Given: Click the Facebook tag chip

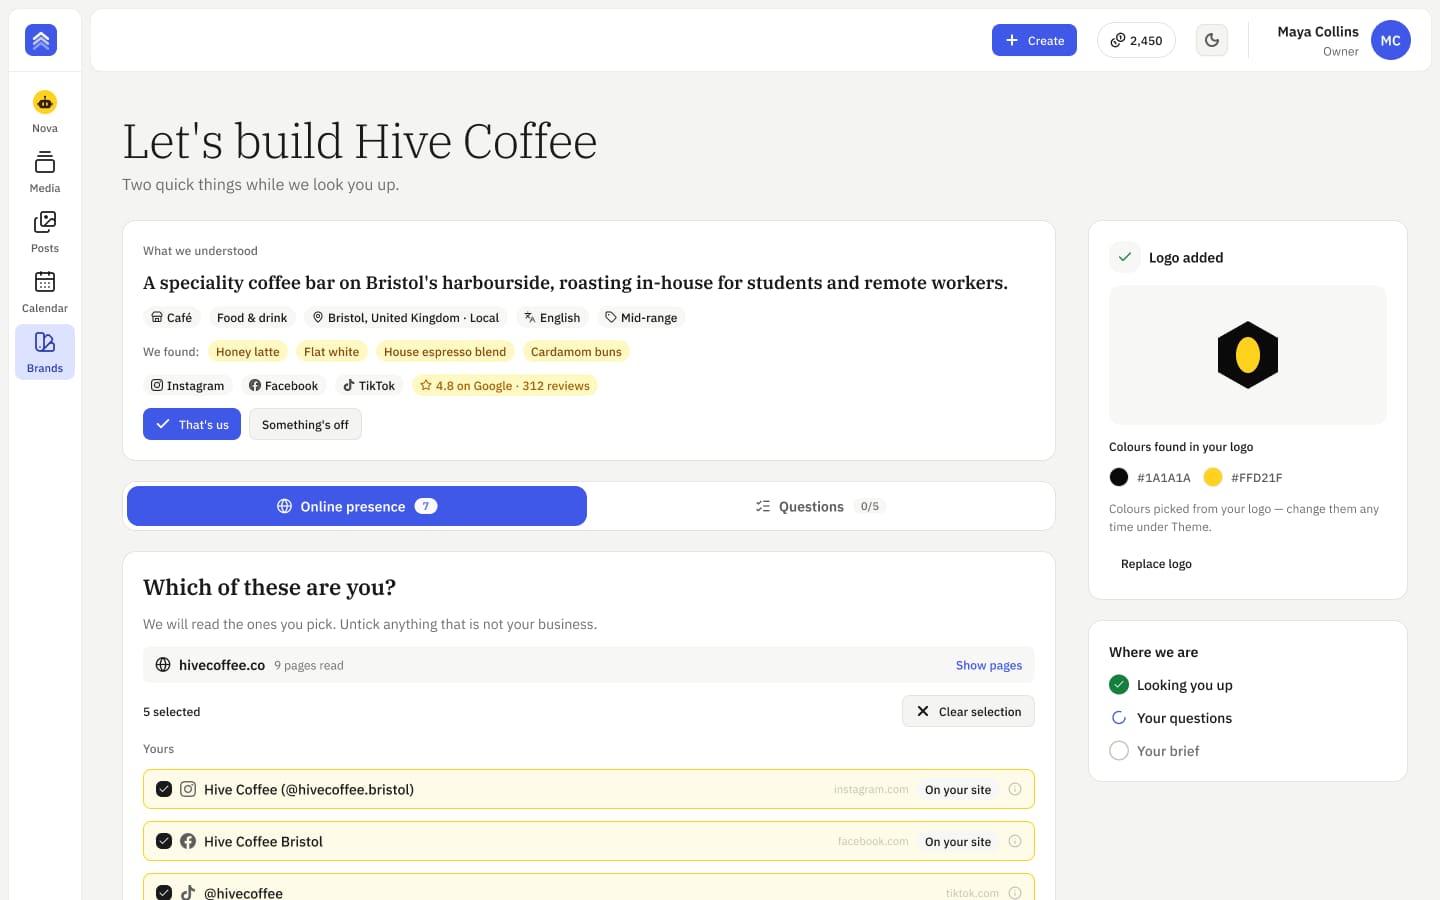Looking at the screenshot, I should (284, 385).
